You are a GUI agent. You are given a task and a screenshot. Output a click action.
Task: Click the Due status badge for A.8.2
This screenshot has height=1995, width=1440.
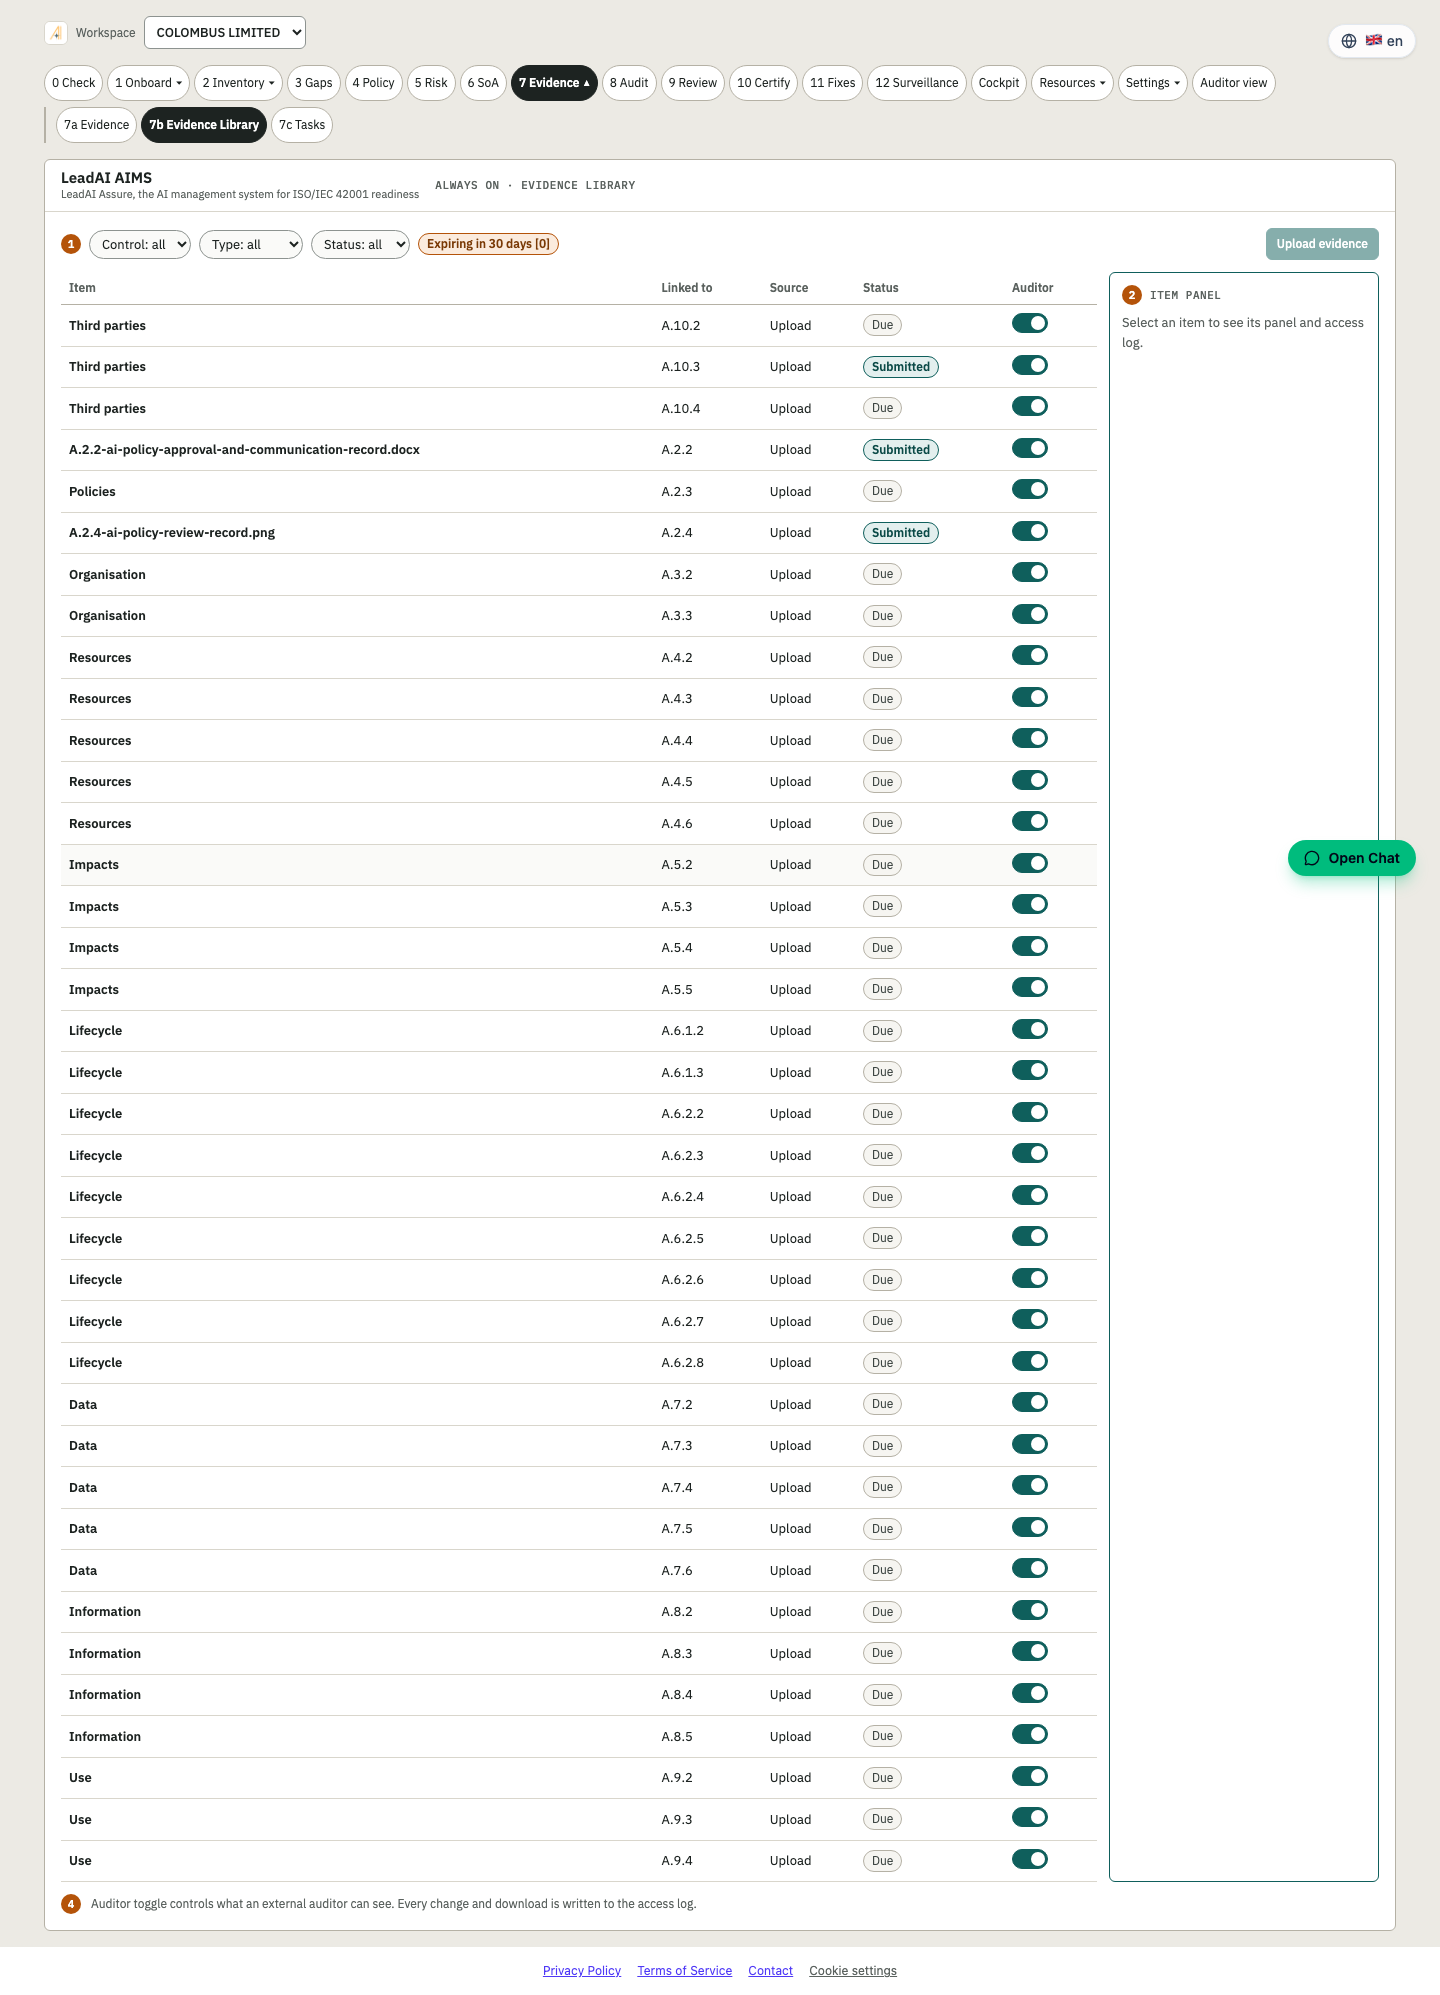click(882, 1612)
